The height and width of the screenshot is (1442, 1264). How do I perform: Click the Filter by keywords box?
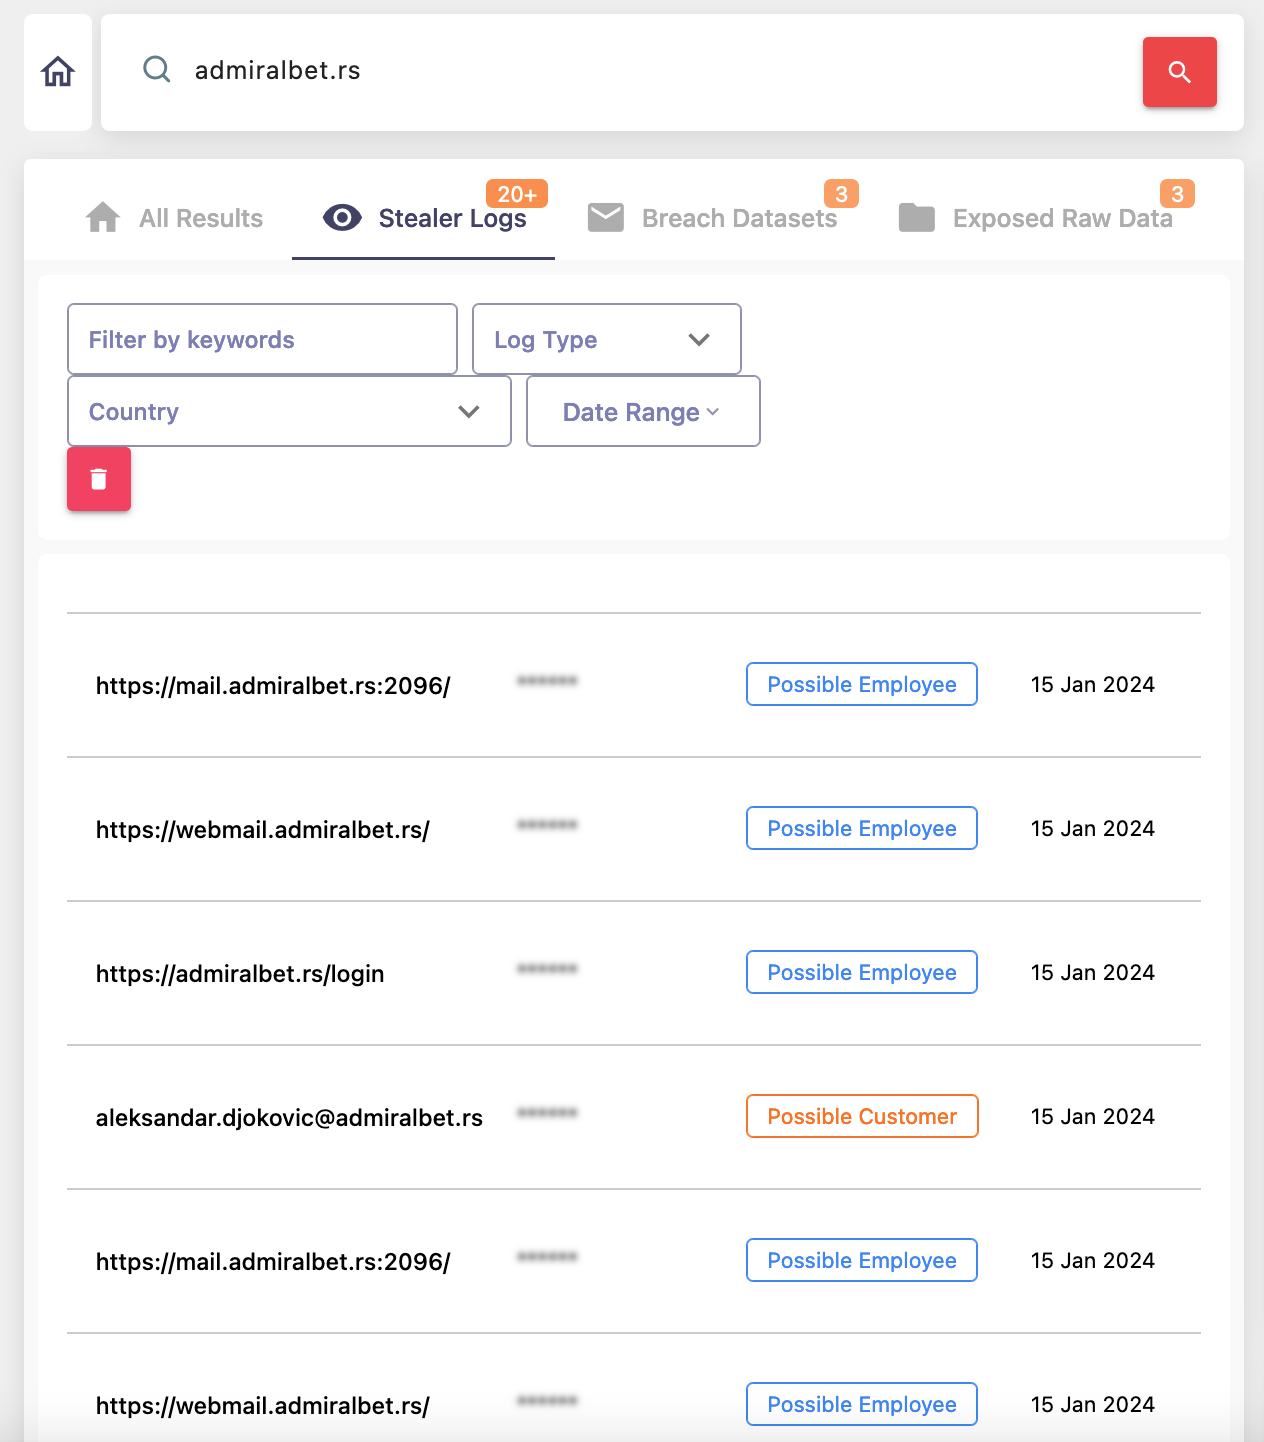(262, 339)
